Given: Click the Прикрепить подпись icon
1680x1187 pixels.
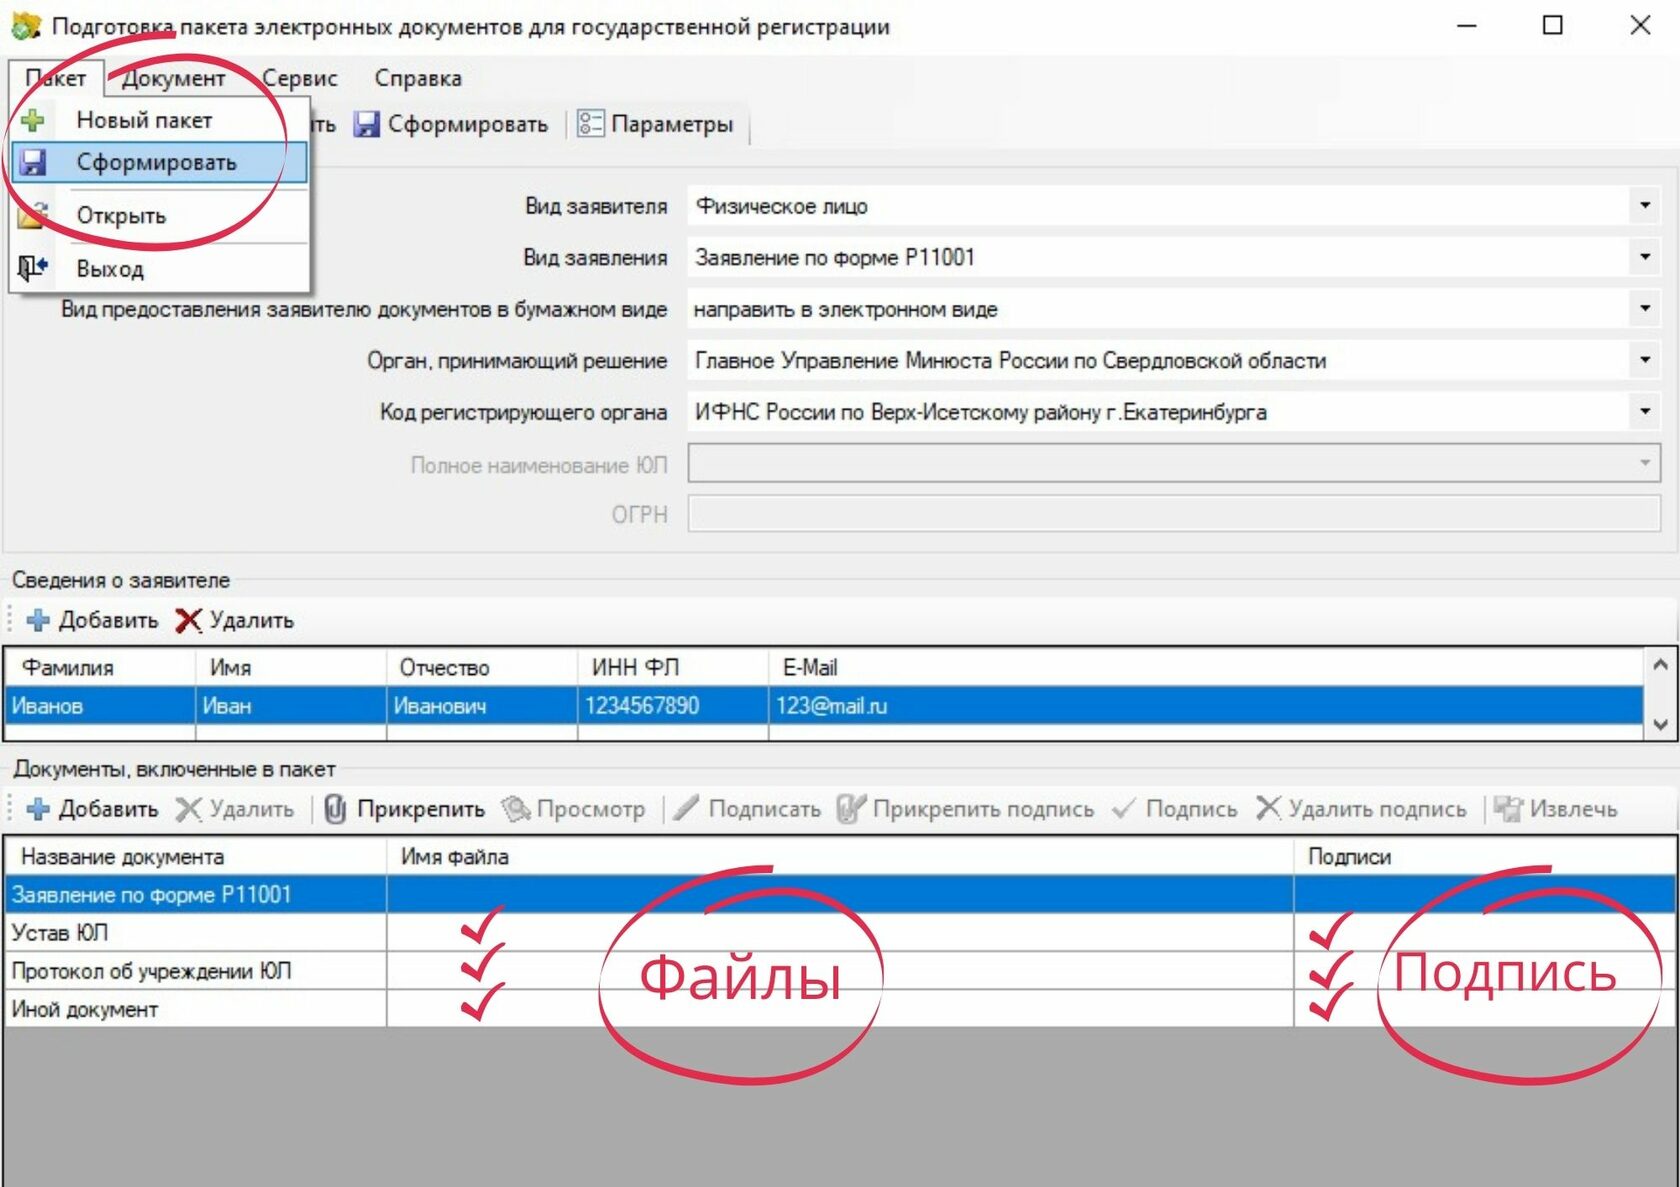Looking at the screenshot, I should [851, 809].
